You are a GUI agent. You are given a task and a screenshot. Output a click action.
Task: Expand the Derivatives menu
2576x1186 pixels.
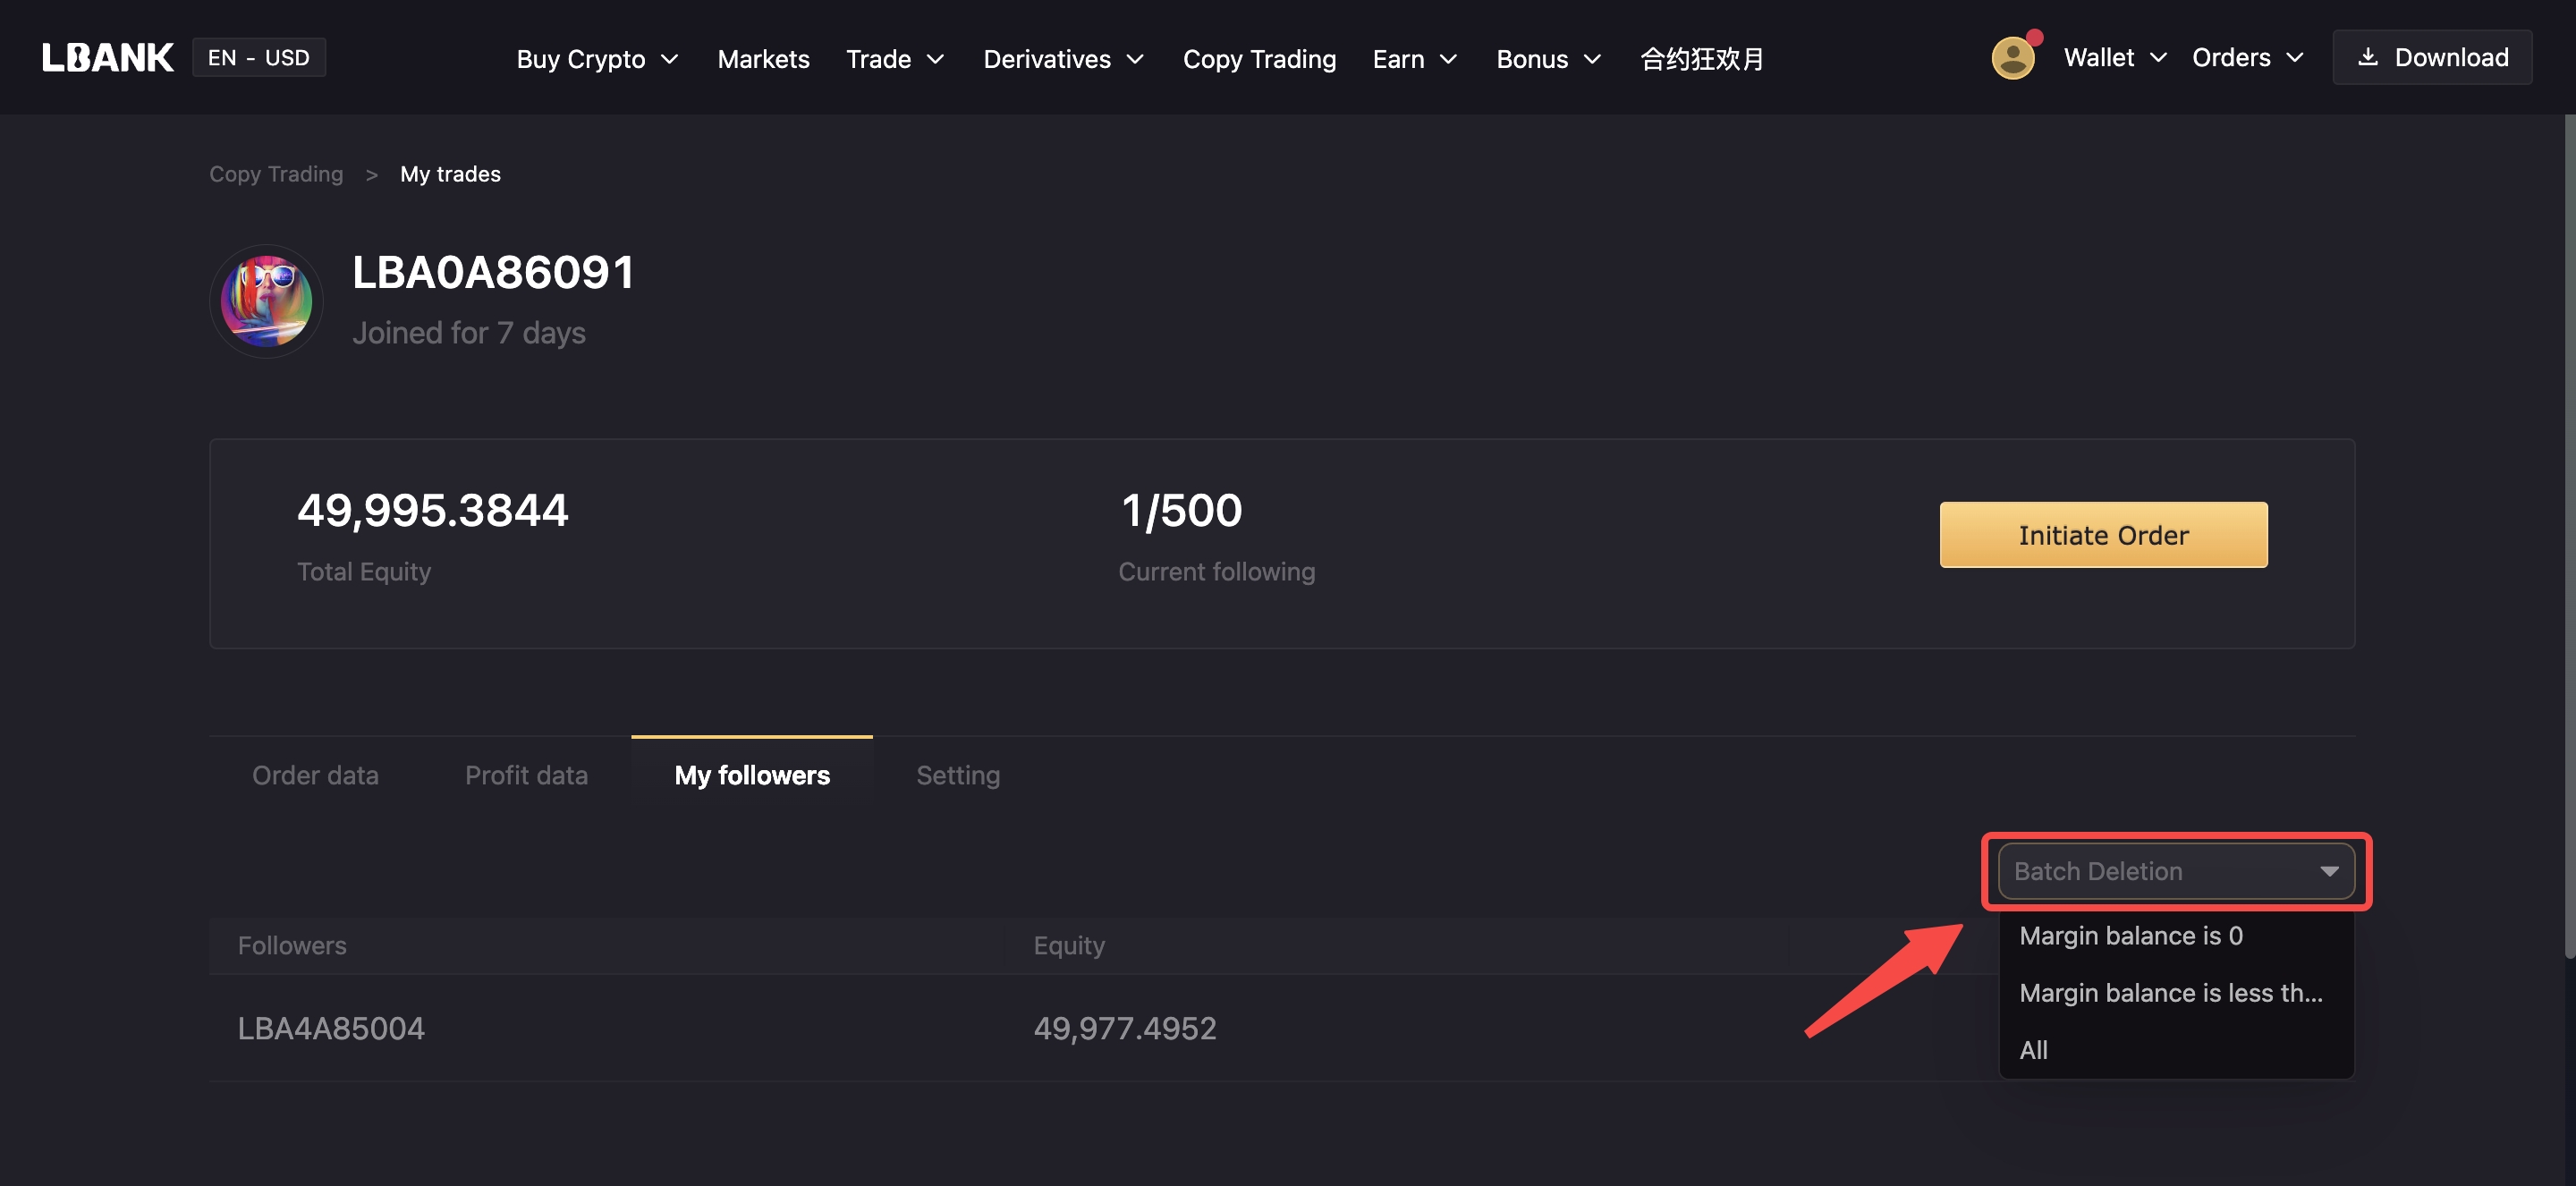tap(1064, 59)
